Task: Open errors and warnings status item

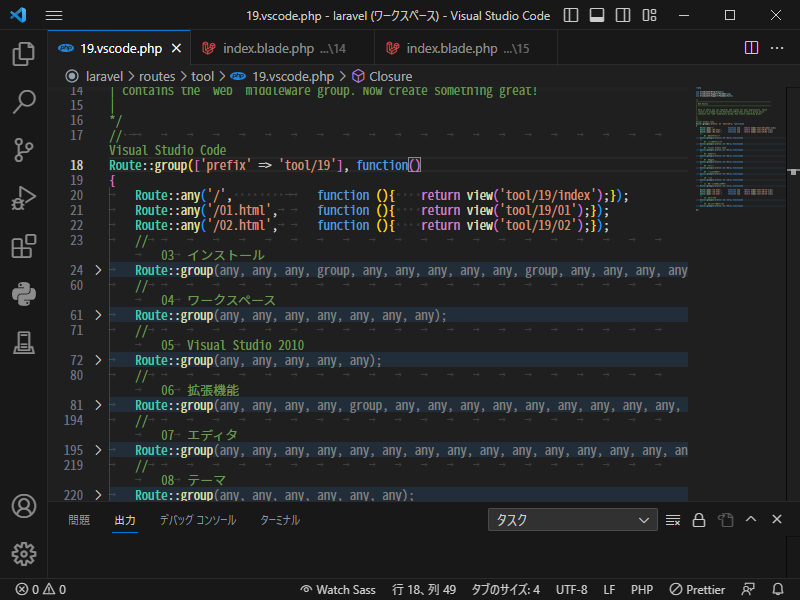Action: [41, 590]
